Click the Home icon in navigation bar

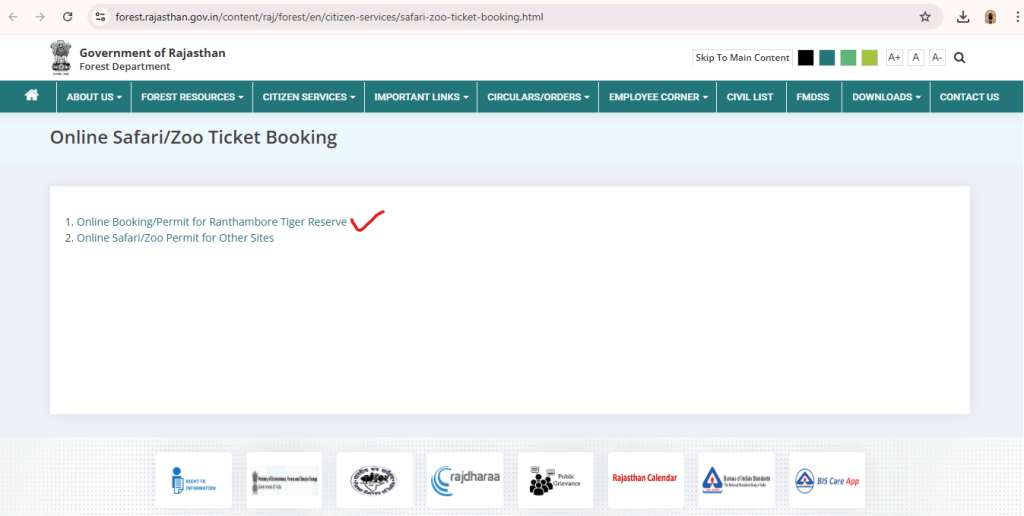click(x=32, y=96)
